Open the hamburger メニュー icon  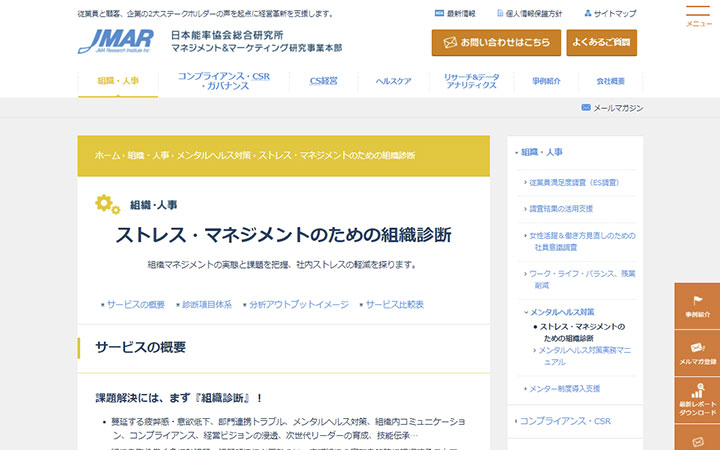point(698,16)
